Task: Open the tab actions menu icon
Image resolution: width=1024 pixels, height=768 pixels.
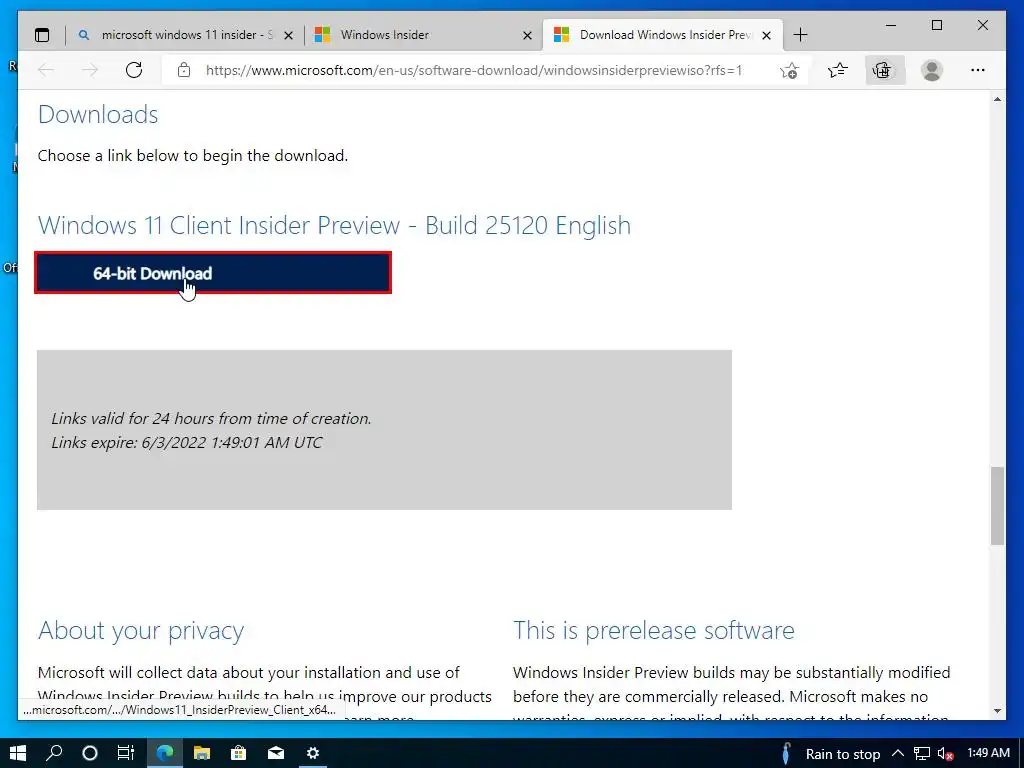Action: click(42, 35)
